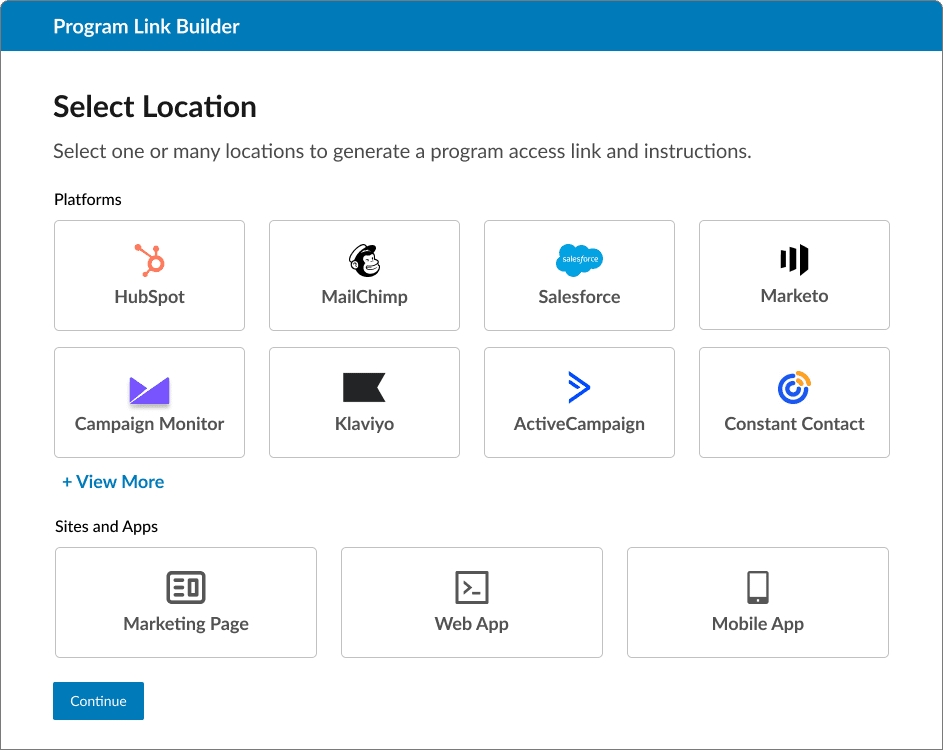Image resolution: width=943 pixels, height=750 pixels.
Task: Pick the ActiveCampaign text label
Action: coord(579,424)
